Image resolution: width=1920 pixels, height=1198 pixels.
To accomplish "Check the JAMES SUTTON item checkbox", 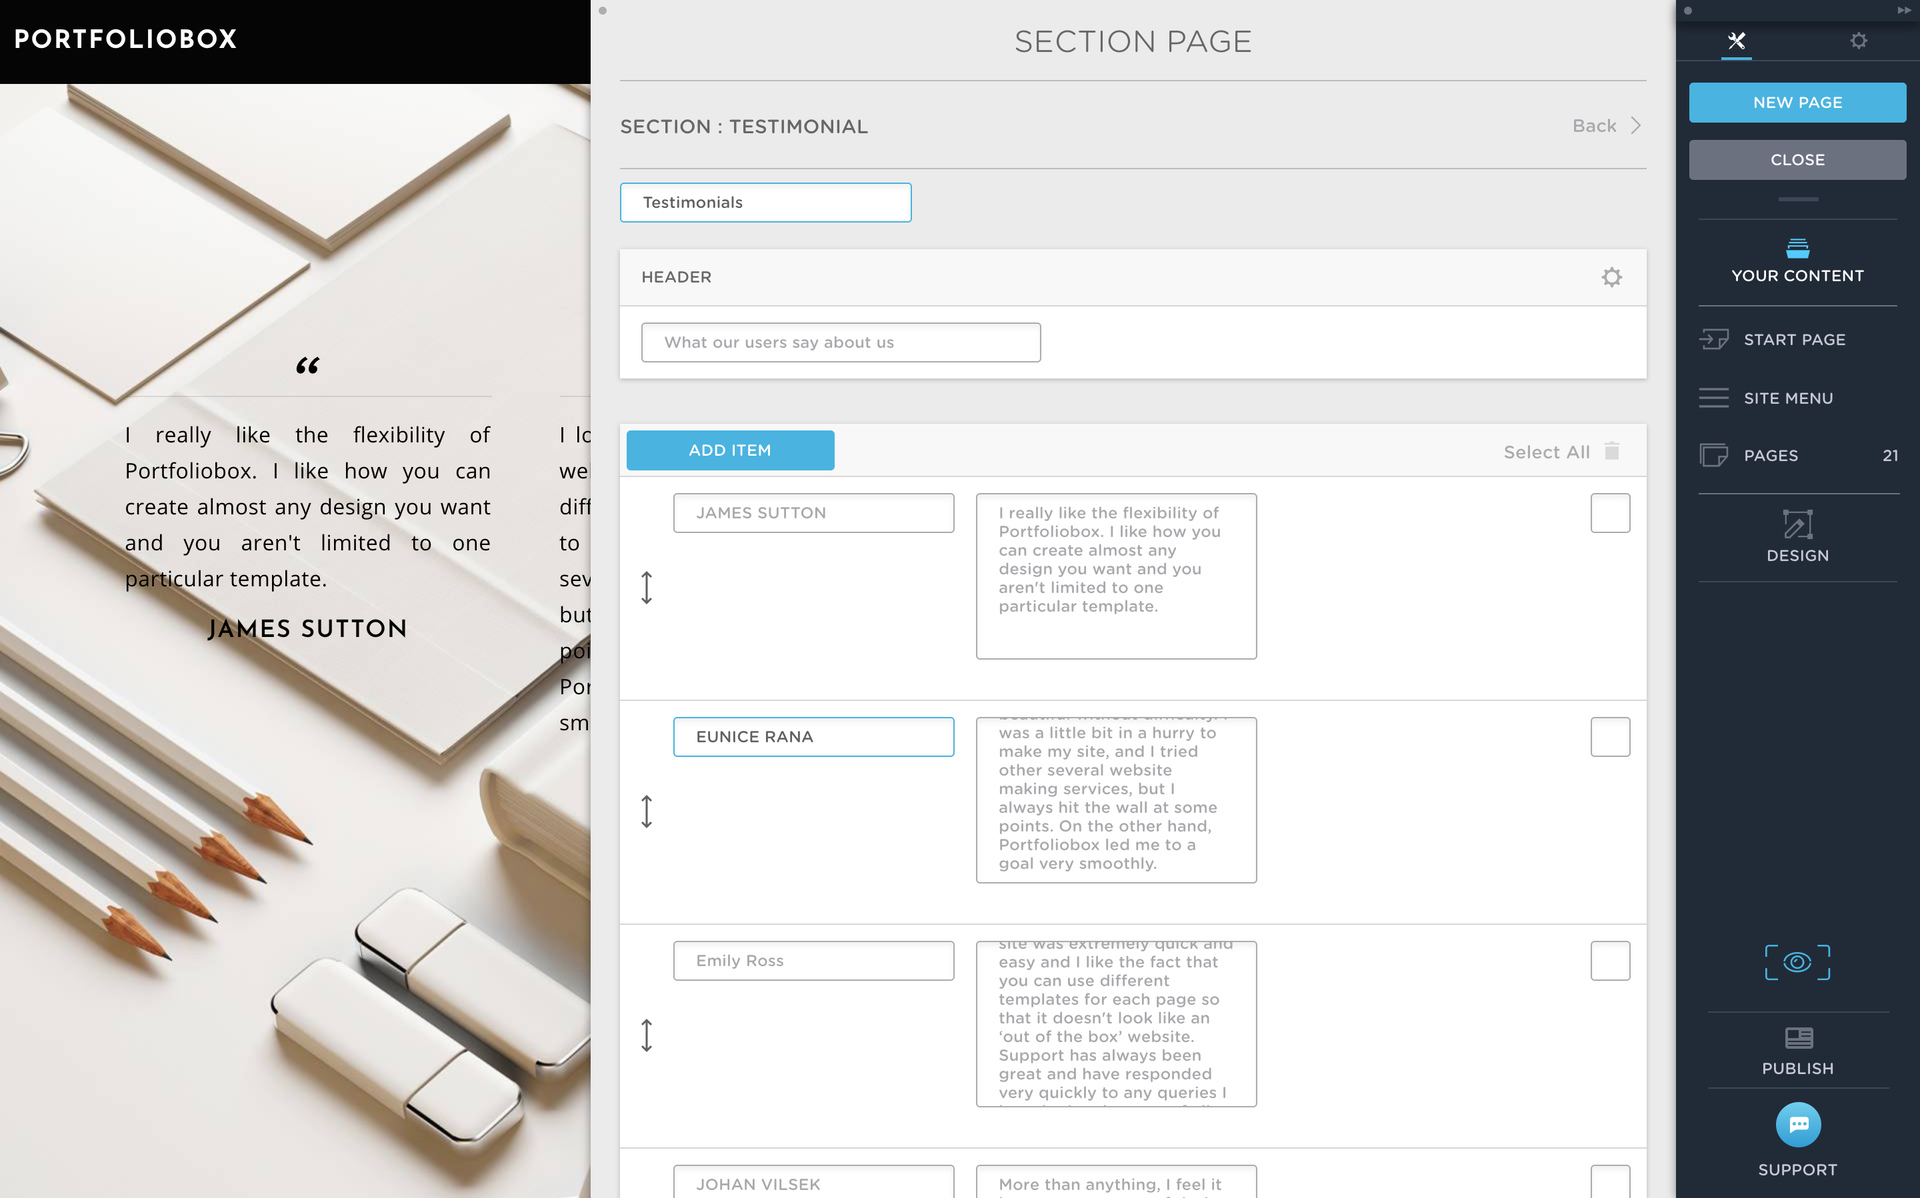I will pyautogui.click(x=1610, y=513).
